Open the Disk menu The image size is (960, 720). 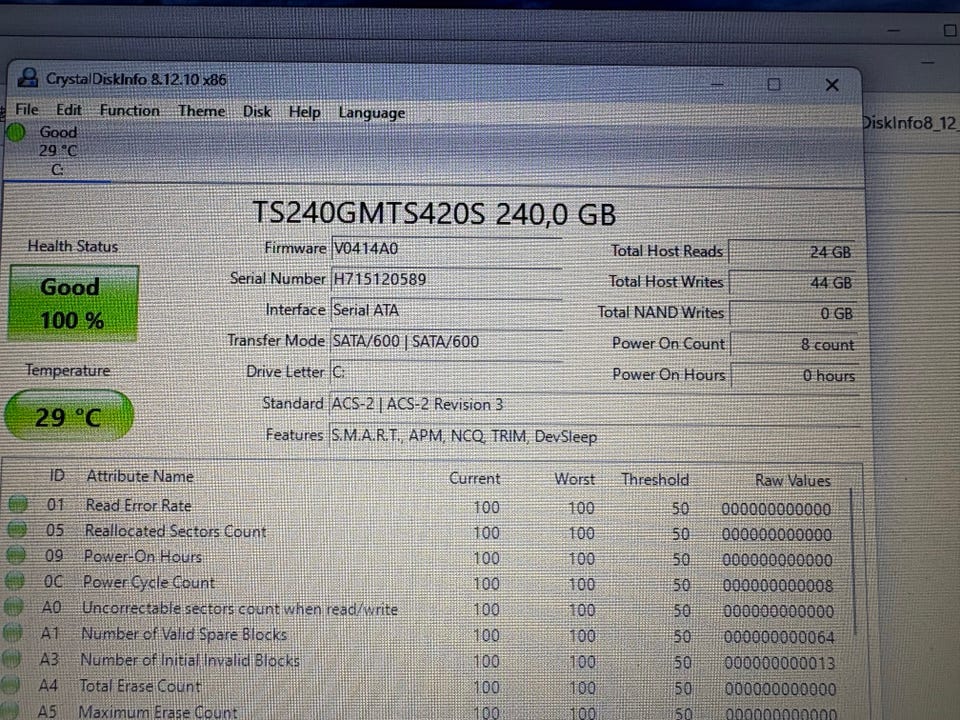(x=257, y=112)
